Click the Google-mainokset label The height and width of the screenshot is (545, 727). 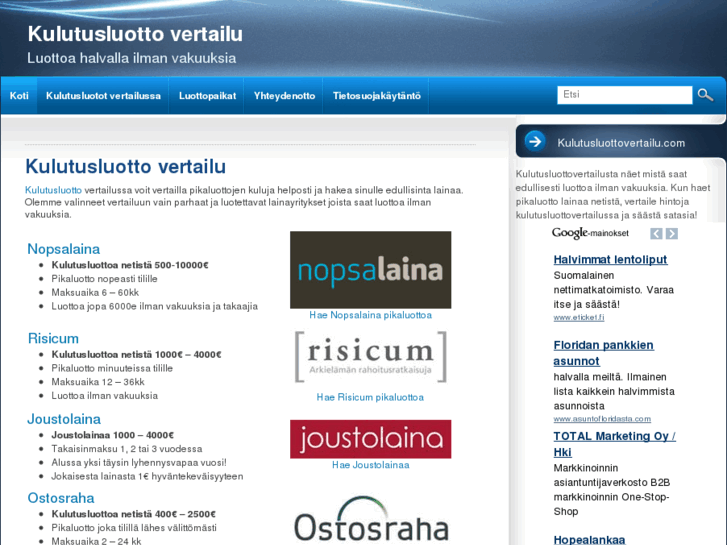tap(590, 233)
